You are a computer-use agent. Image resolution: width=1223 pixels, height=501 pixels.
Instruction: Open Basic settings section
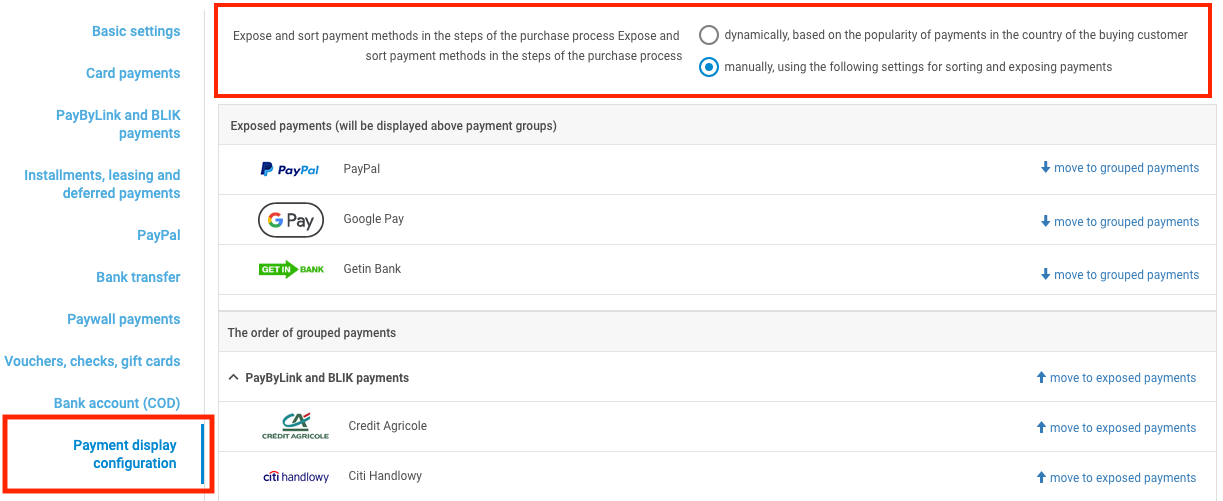click(136, 31)
